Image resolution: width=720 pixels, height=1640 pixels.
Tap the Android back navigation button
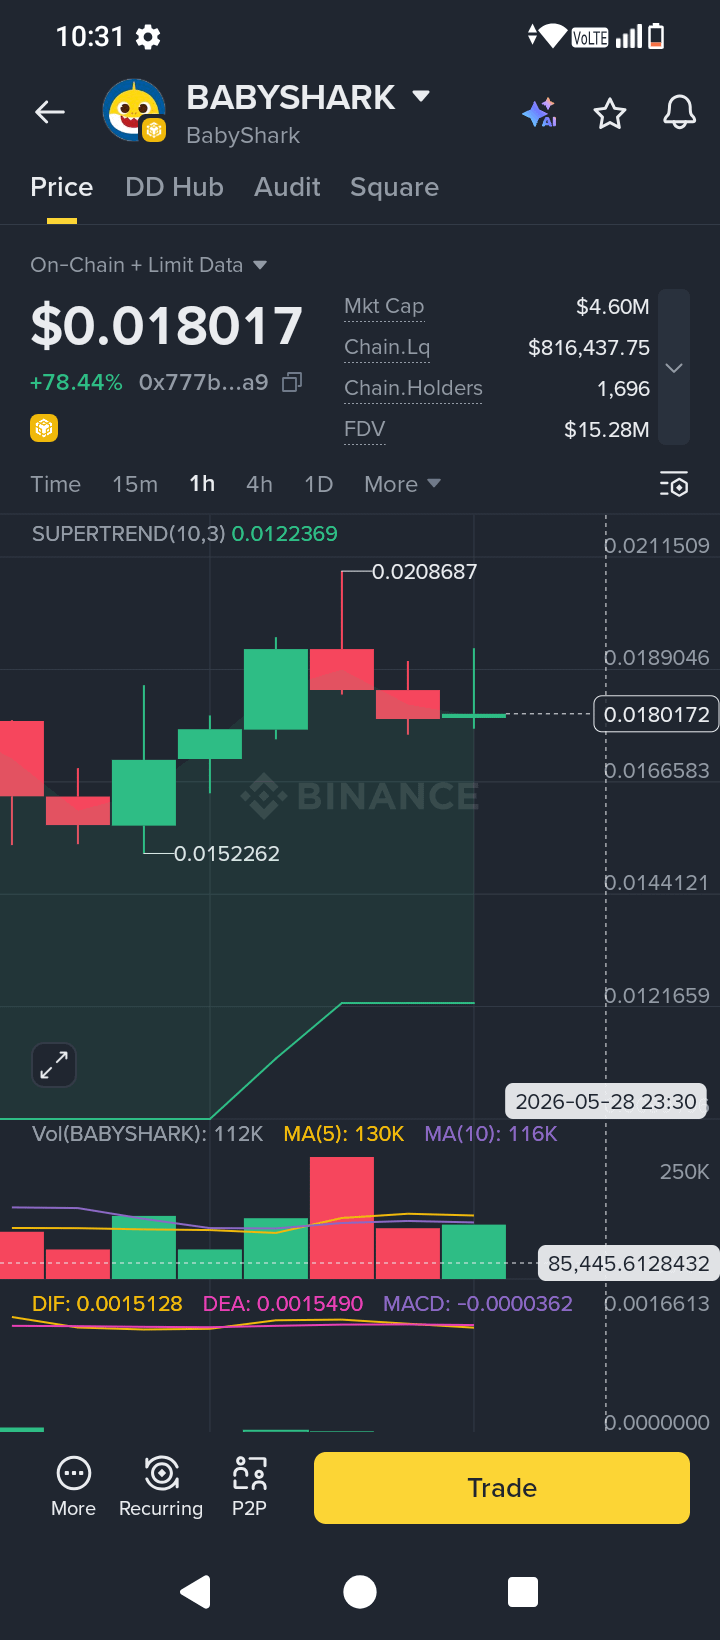point(195,1591)
